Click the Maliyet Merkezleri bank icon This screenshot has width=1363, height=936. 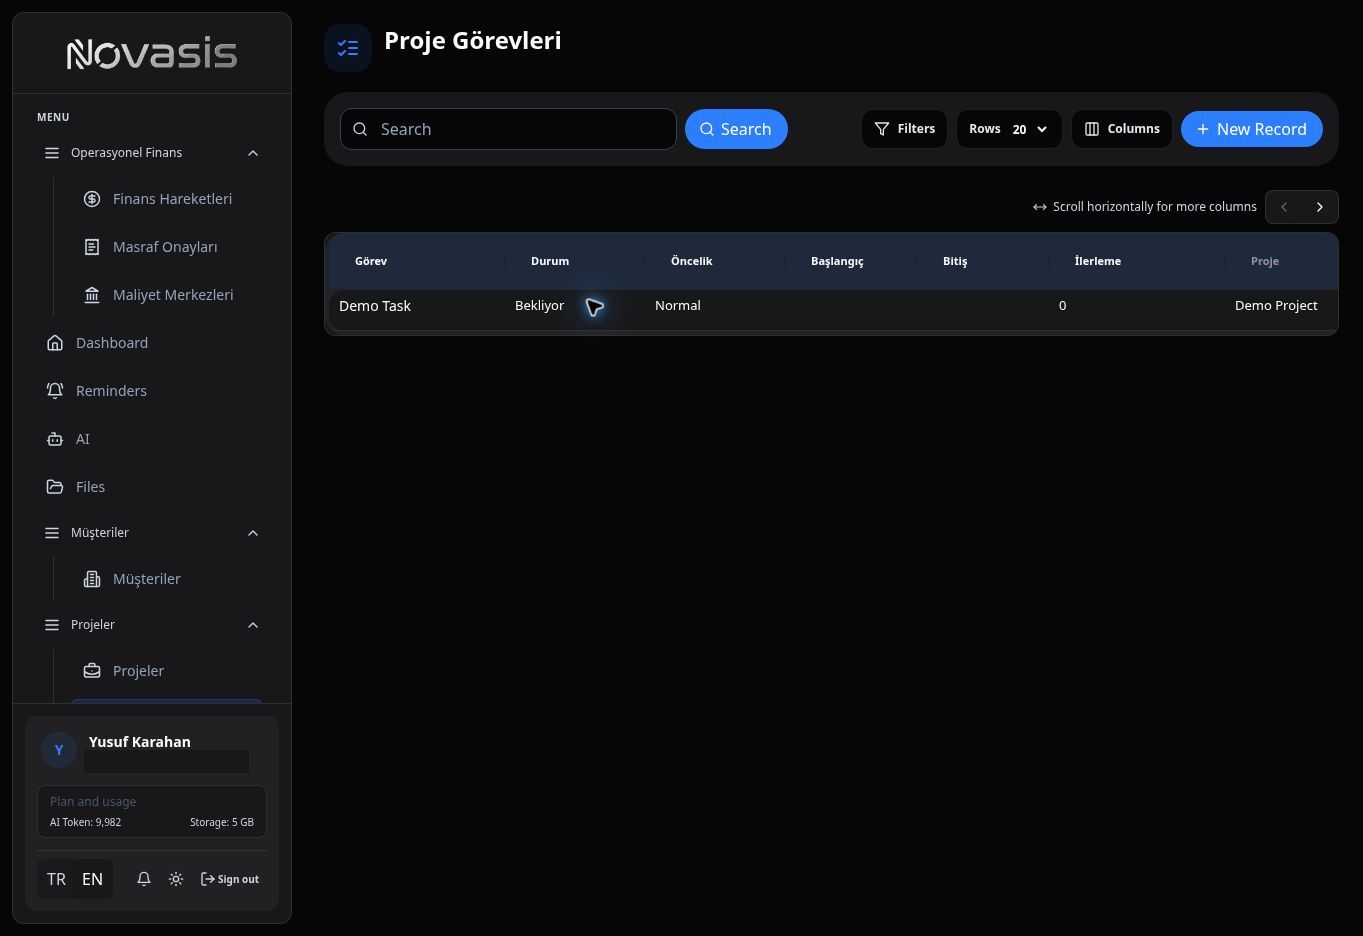(x=92, y=295)
